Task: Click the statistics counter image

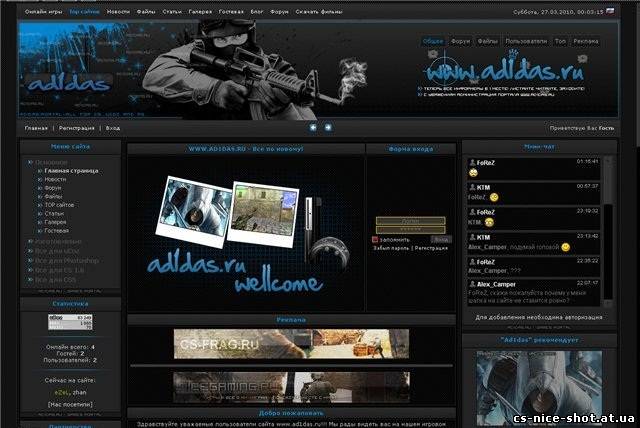Action: pos(70,322)
